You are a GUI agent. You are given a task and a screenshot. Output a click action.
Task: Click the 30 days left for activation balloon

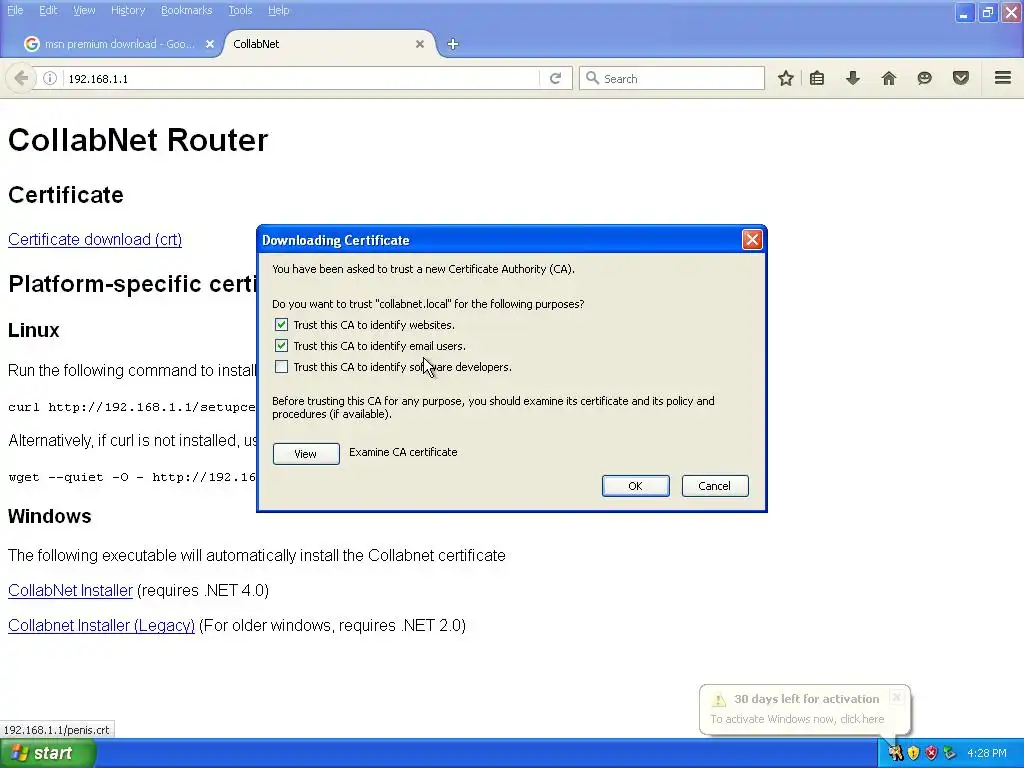click(x=805, y=709)
